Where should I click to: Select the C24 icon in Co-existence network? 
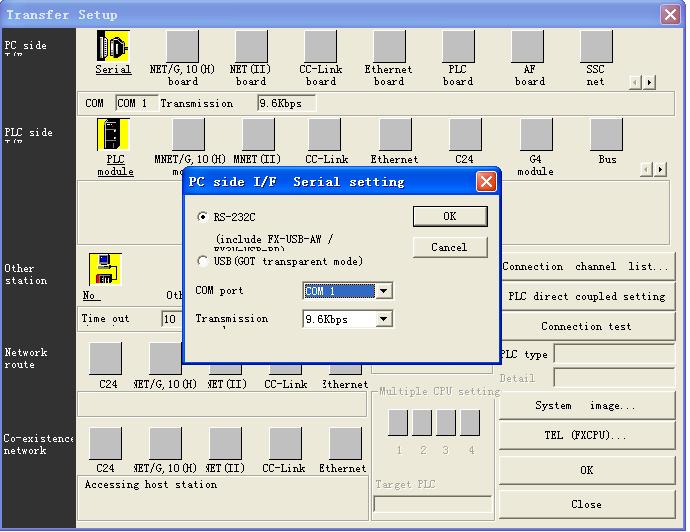click(106, 444)
